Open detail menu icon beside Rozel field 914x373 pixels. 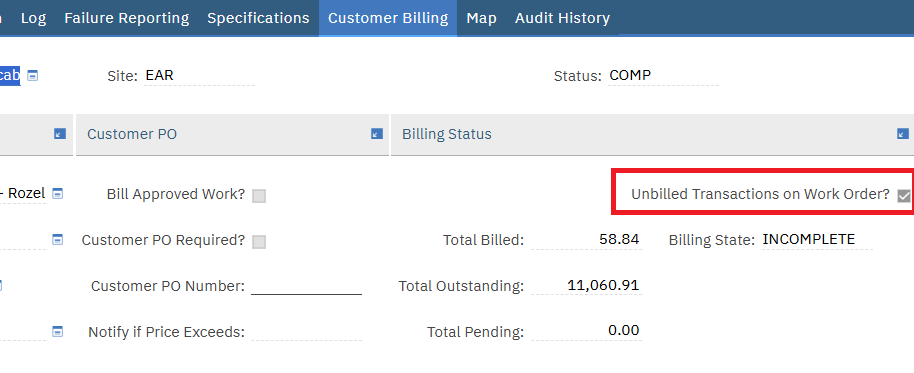(57, 193)
